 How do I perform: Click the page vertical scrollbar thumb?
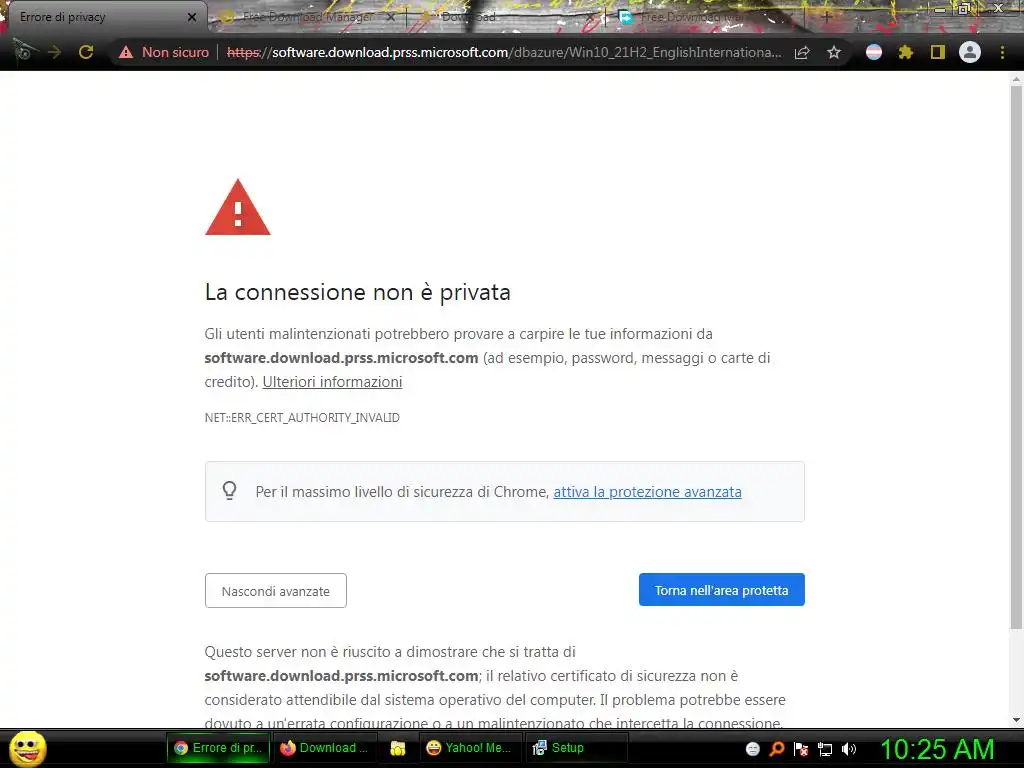[x=1016, y=357]
